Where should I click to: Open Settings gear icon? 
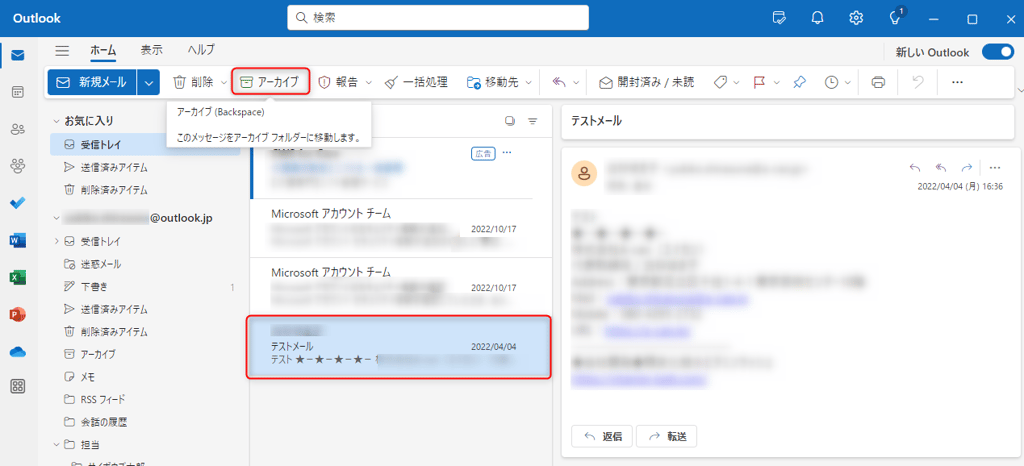pos(856,18)
